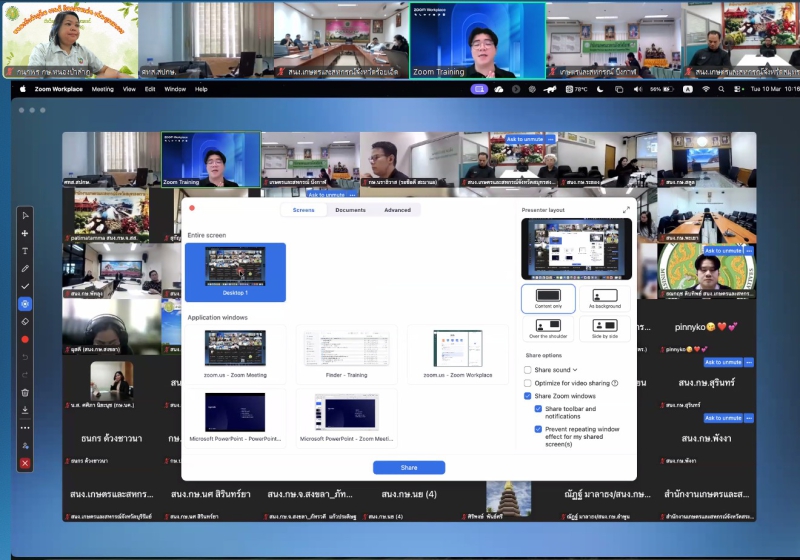Image resolution: width=800 pixels, height=560 pixels.
Task: Switch to the Documents tab
Action: 350,210
